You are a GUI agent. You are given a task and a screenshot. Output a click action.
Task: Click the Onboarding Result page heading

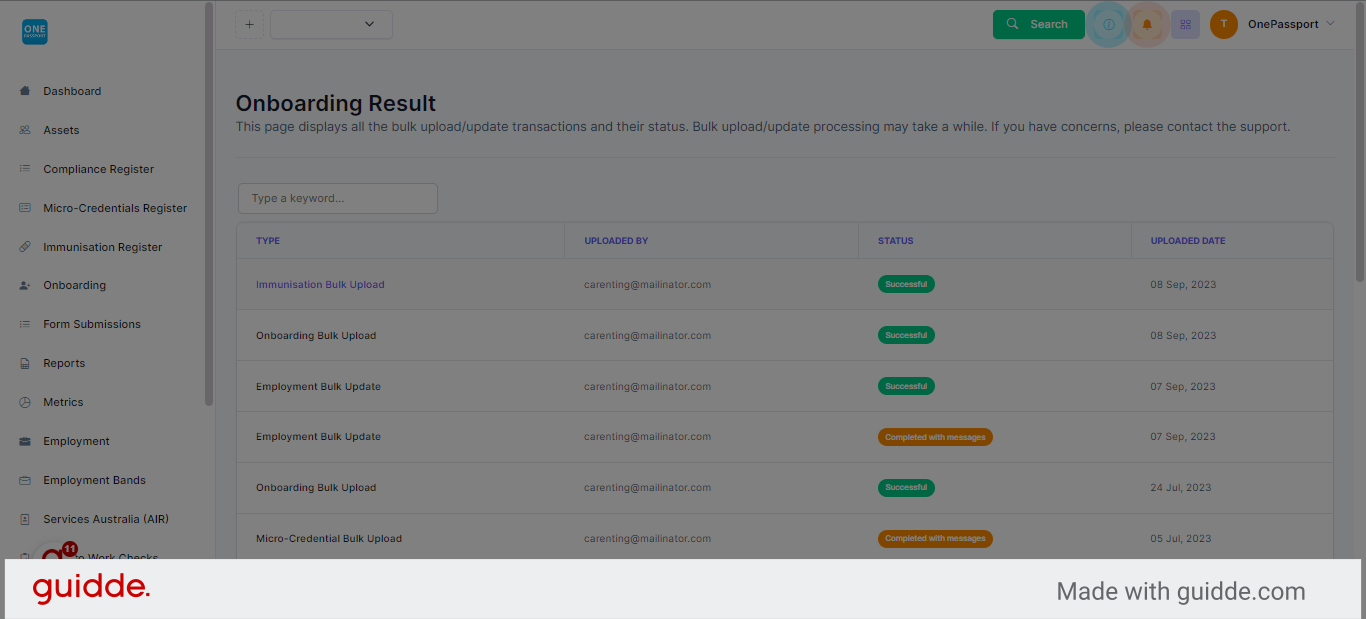pos(336,103)
